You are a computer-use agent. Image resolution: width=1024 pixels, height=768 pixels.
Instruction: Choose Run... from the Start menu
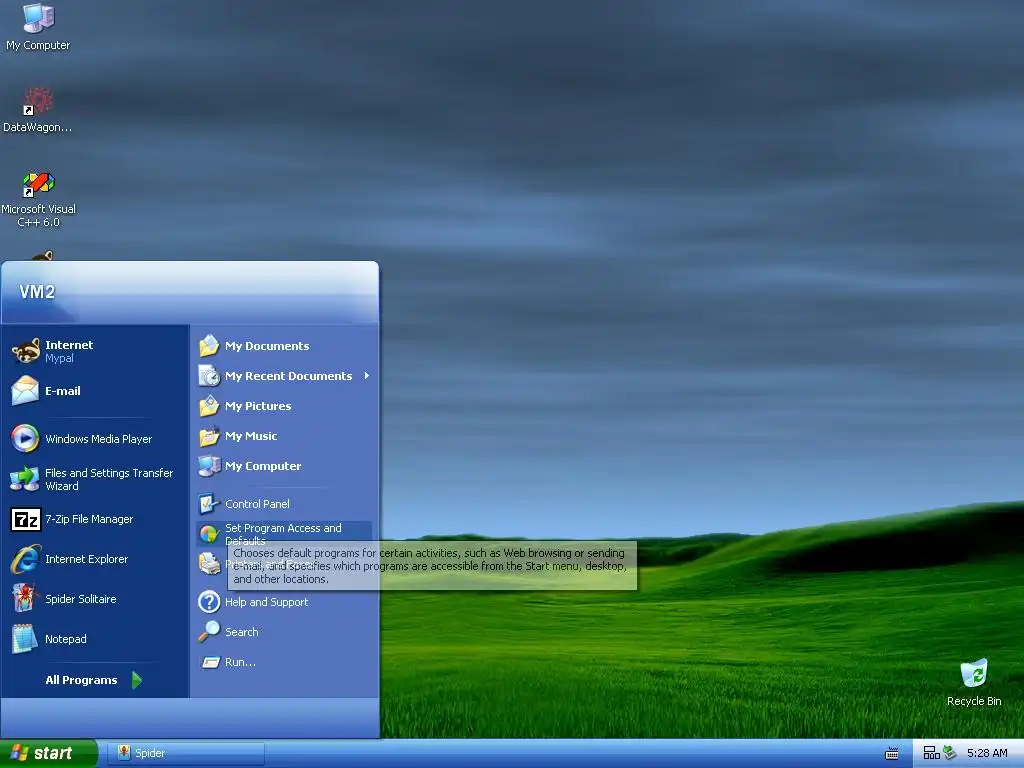tap(284, 662)
